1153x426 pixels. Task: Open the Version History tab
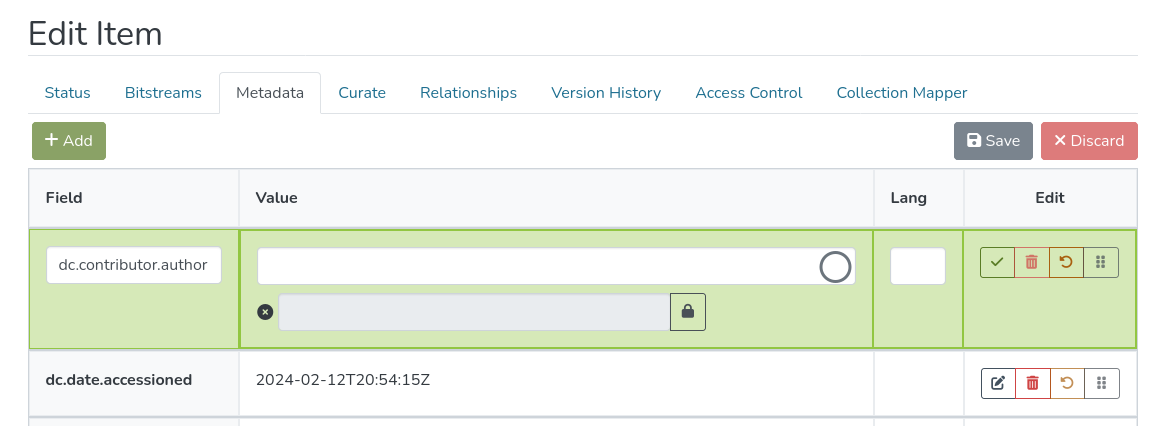[606, 93]
